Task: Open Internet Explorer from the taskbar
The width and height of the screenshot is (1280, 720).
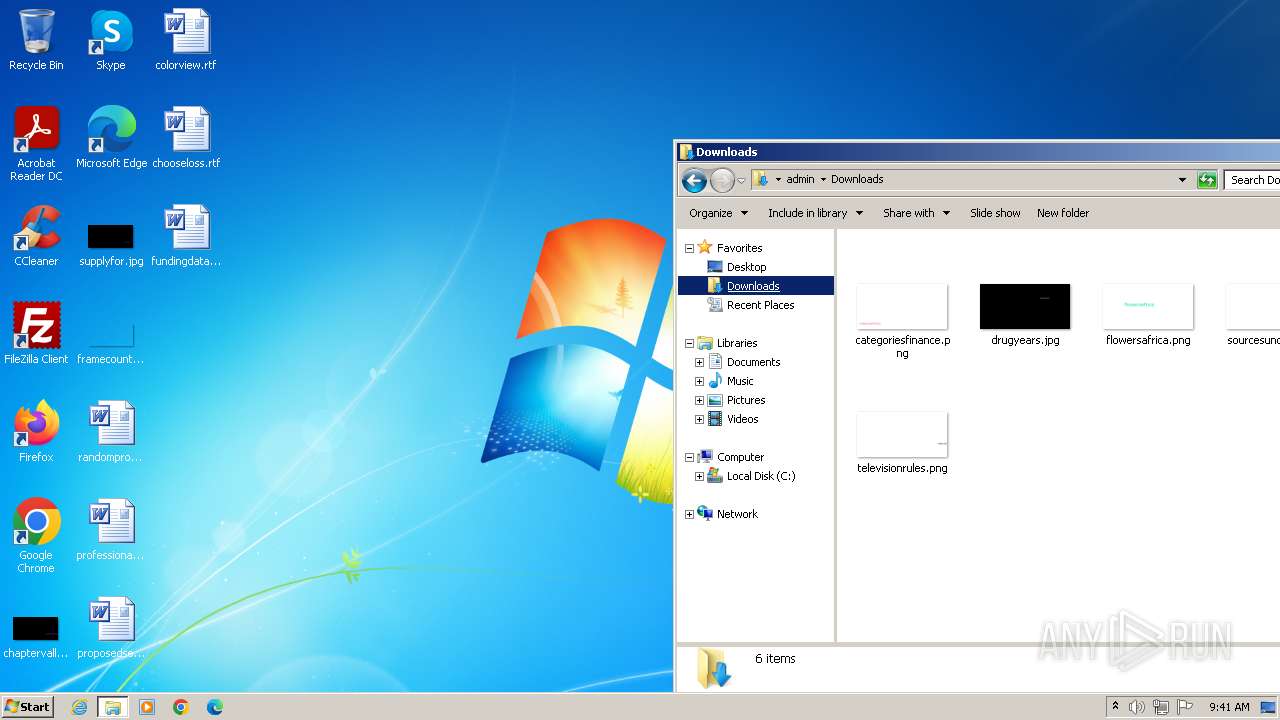Action: tap(79, 707)
